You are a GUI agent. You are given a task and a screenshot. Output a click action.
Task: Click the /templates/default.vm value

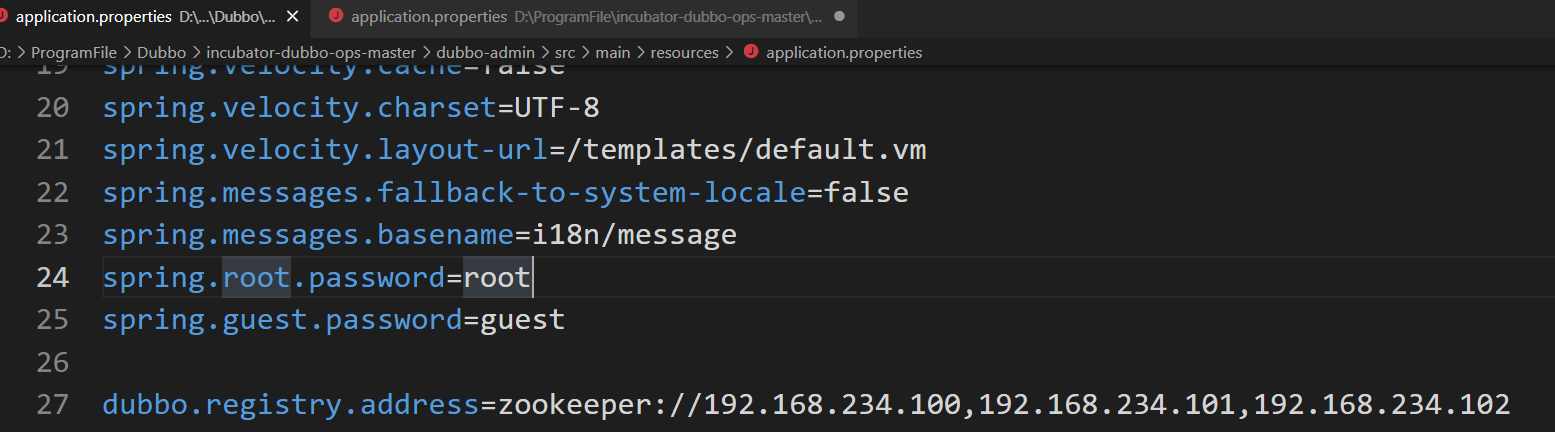pos(747,150)
